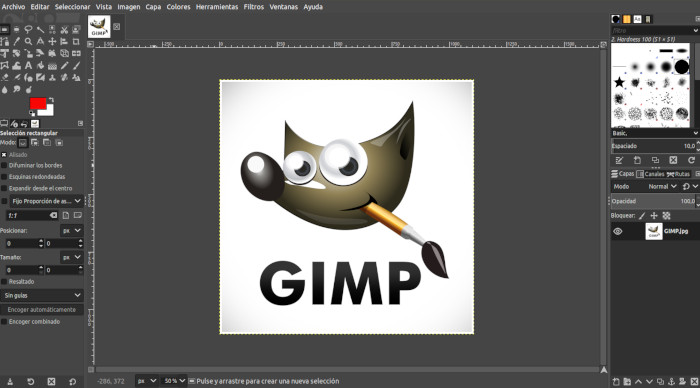Select the Heal bandage tool
The width and height of the screenshot is (700, 388).
pyautogui.click(x=64, y=78)
